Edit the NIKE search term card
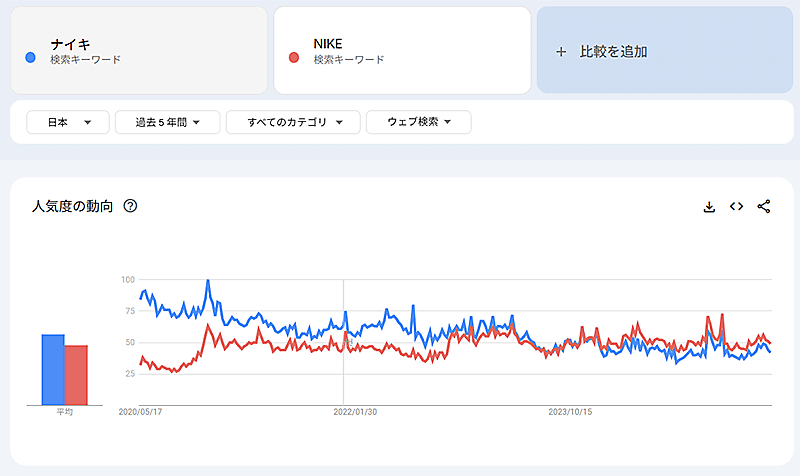800x476 pixels. pos(402,51)
